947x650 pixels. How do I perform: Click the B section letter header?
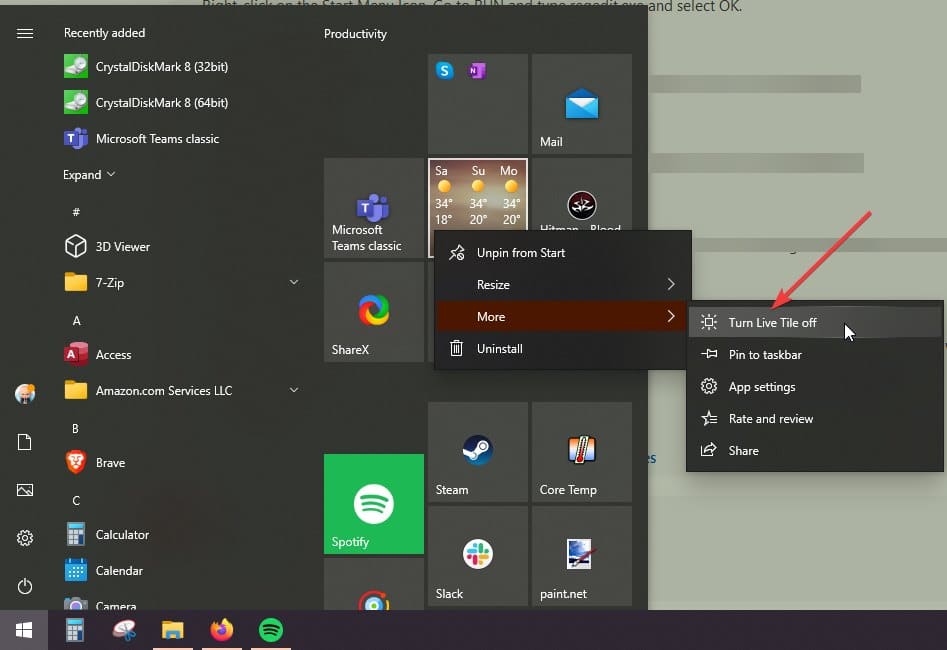click(x=75, y=428)
